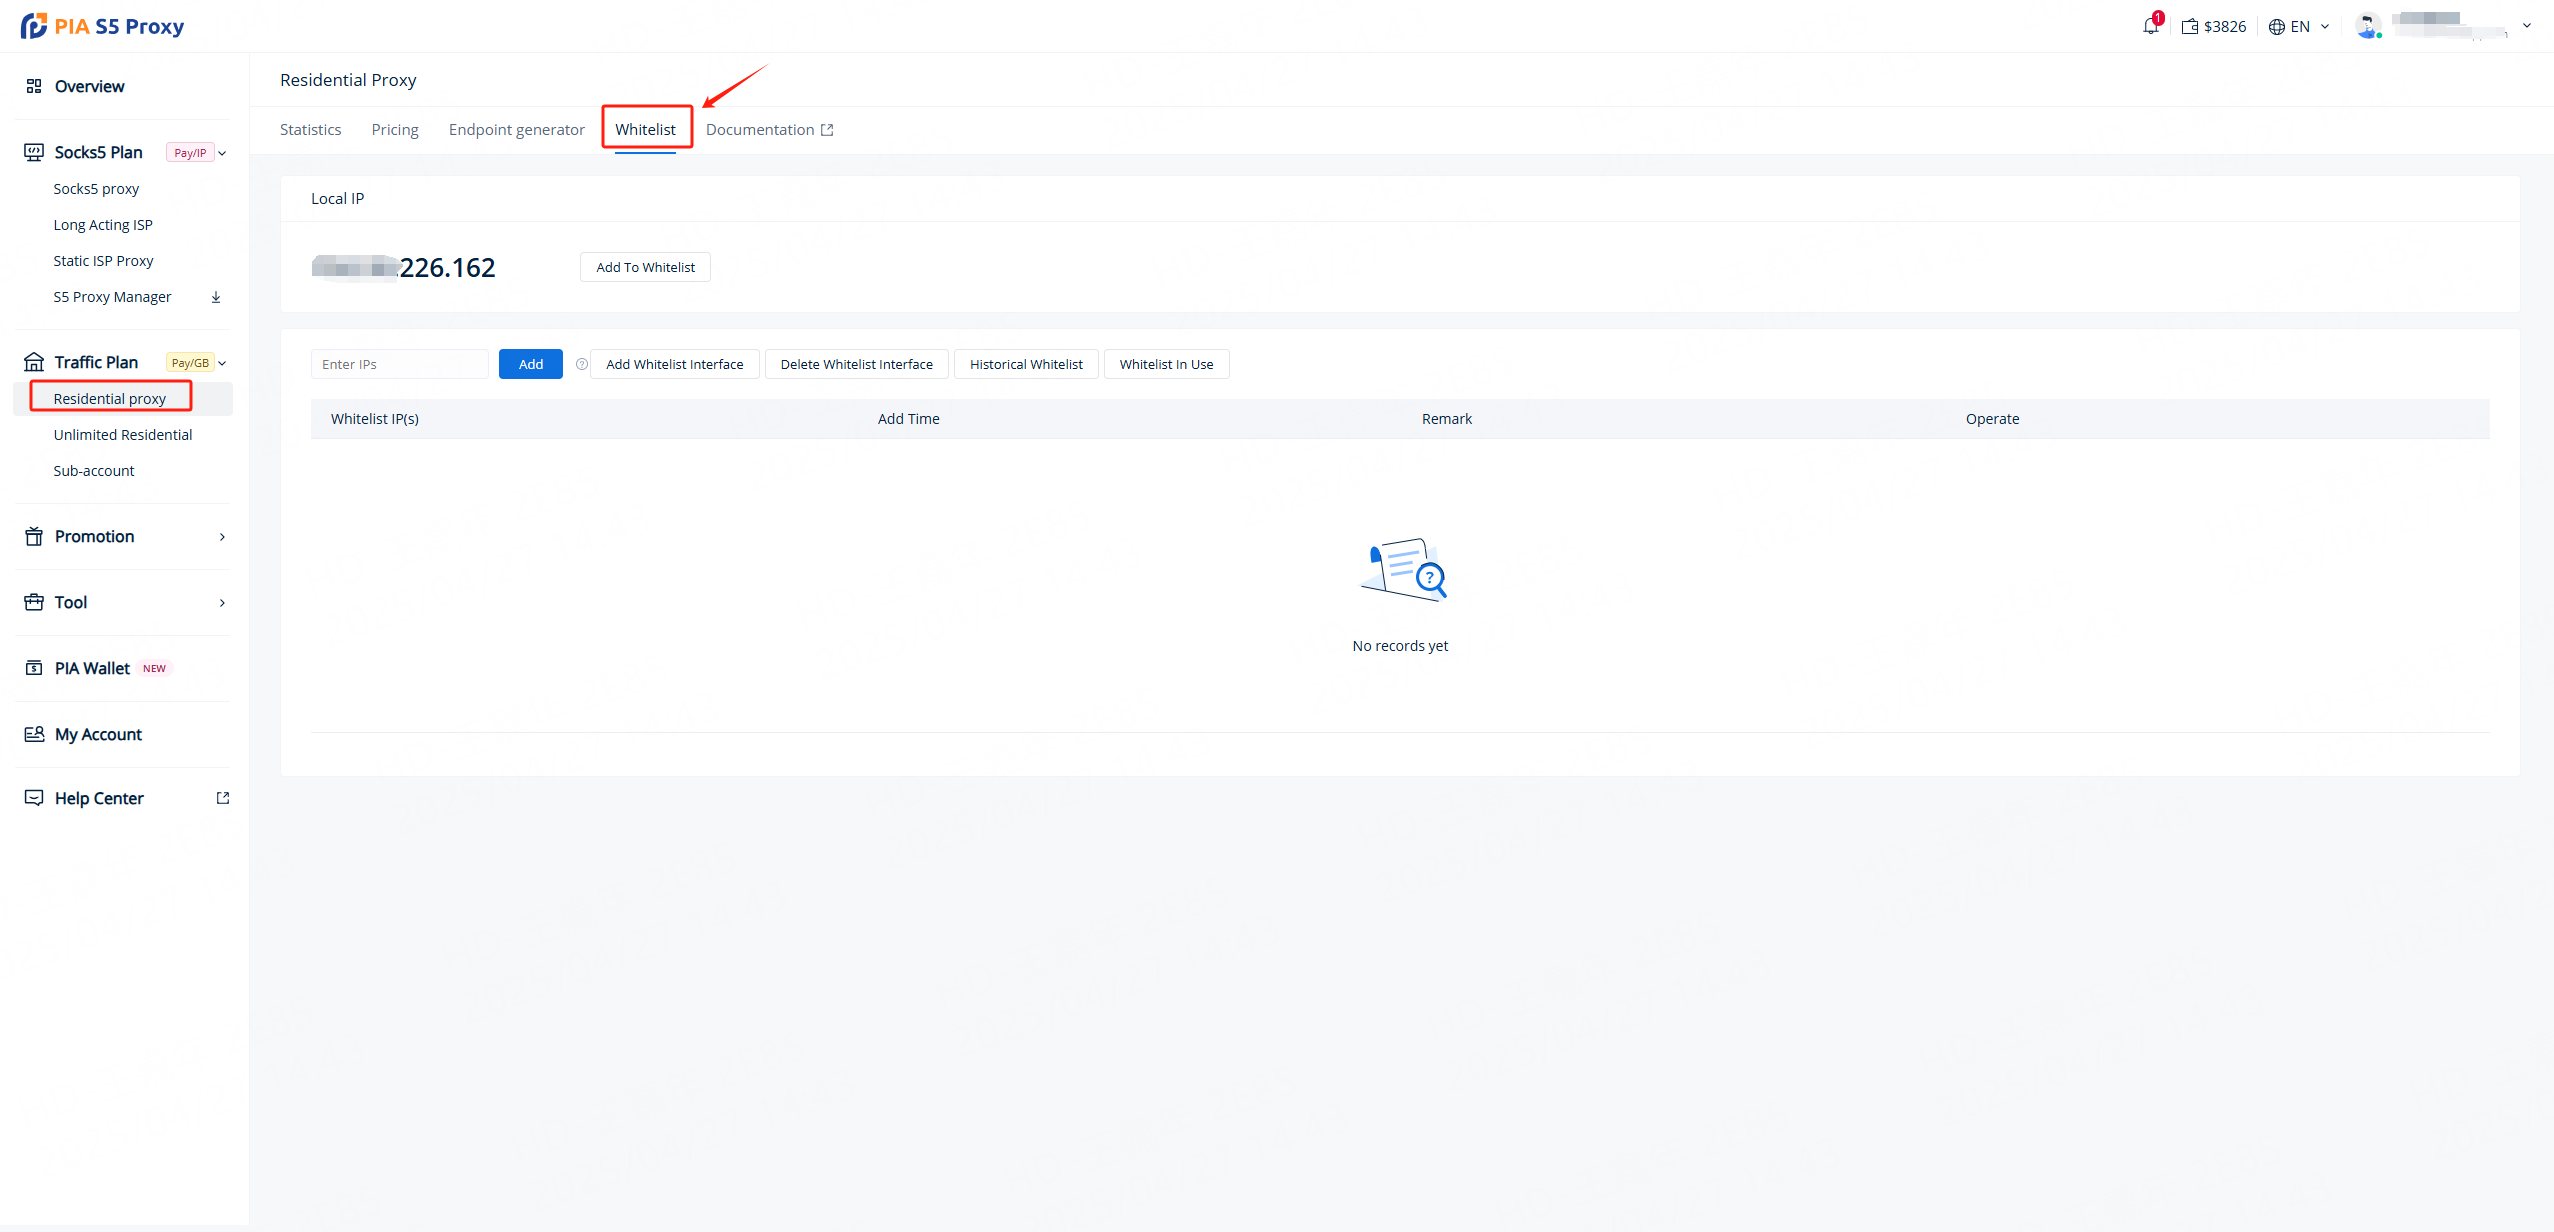Click the help question mark icon beside Add
2554x1232 pixels.
(582, 364)
